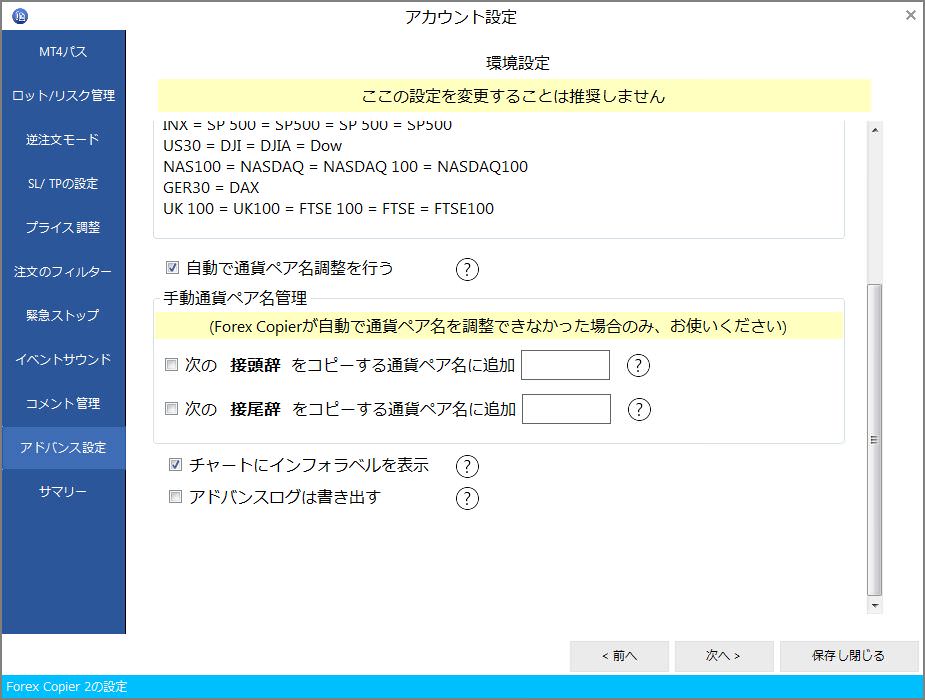Click the 保存し閉じる button
Screen dimensions: 925x700
848,655
